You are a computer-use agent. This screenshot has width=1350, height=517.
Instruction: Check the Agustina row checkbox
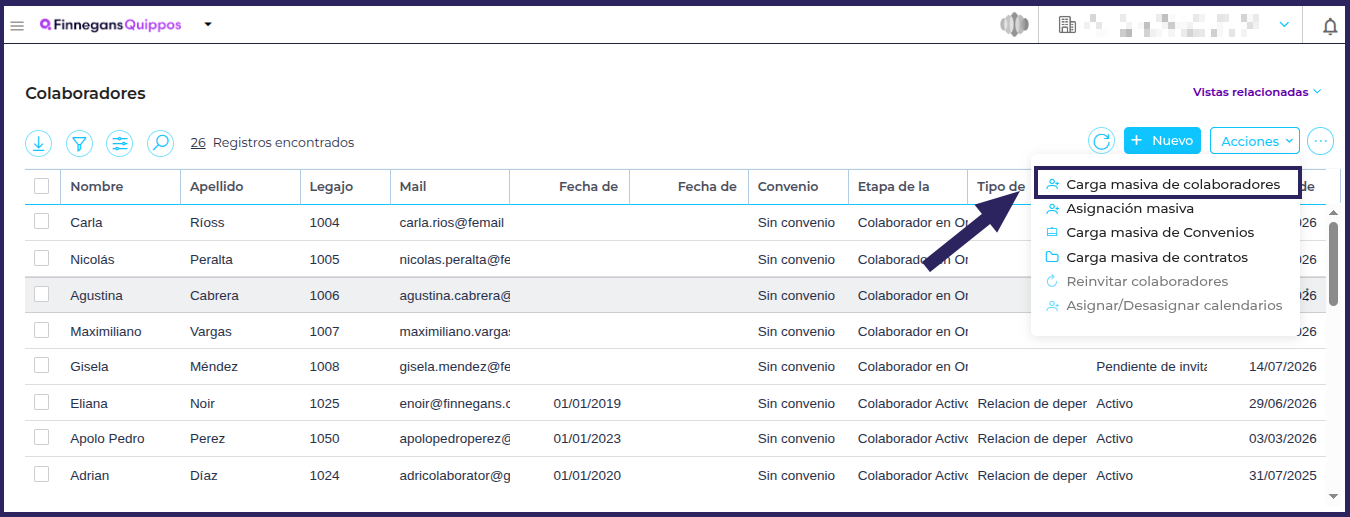42,294
